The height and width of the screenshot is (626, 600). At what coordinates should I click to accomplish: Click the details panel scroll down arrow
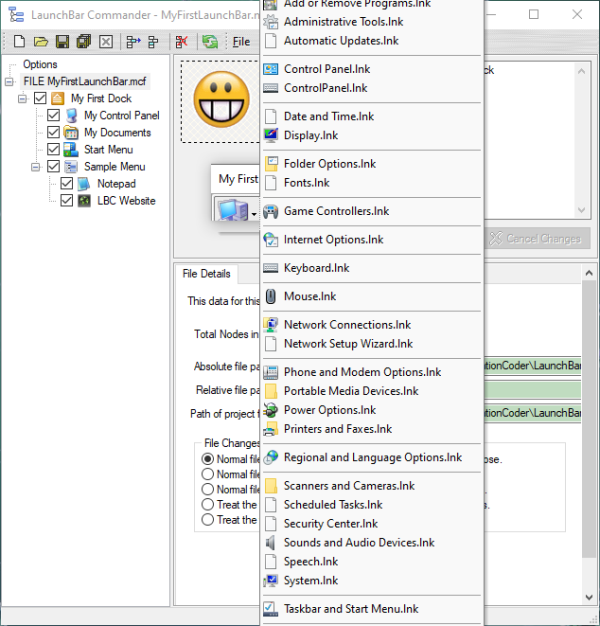(x=589, y=597)
